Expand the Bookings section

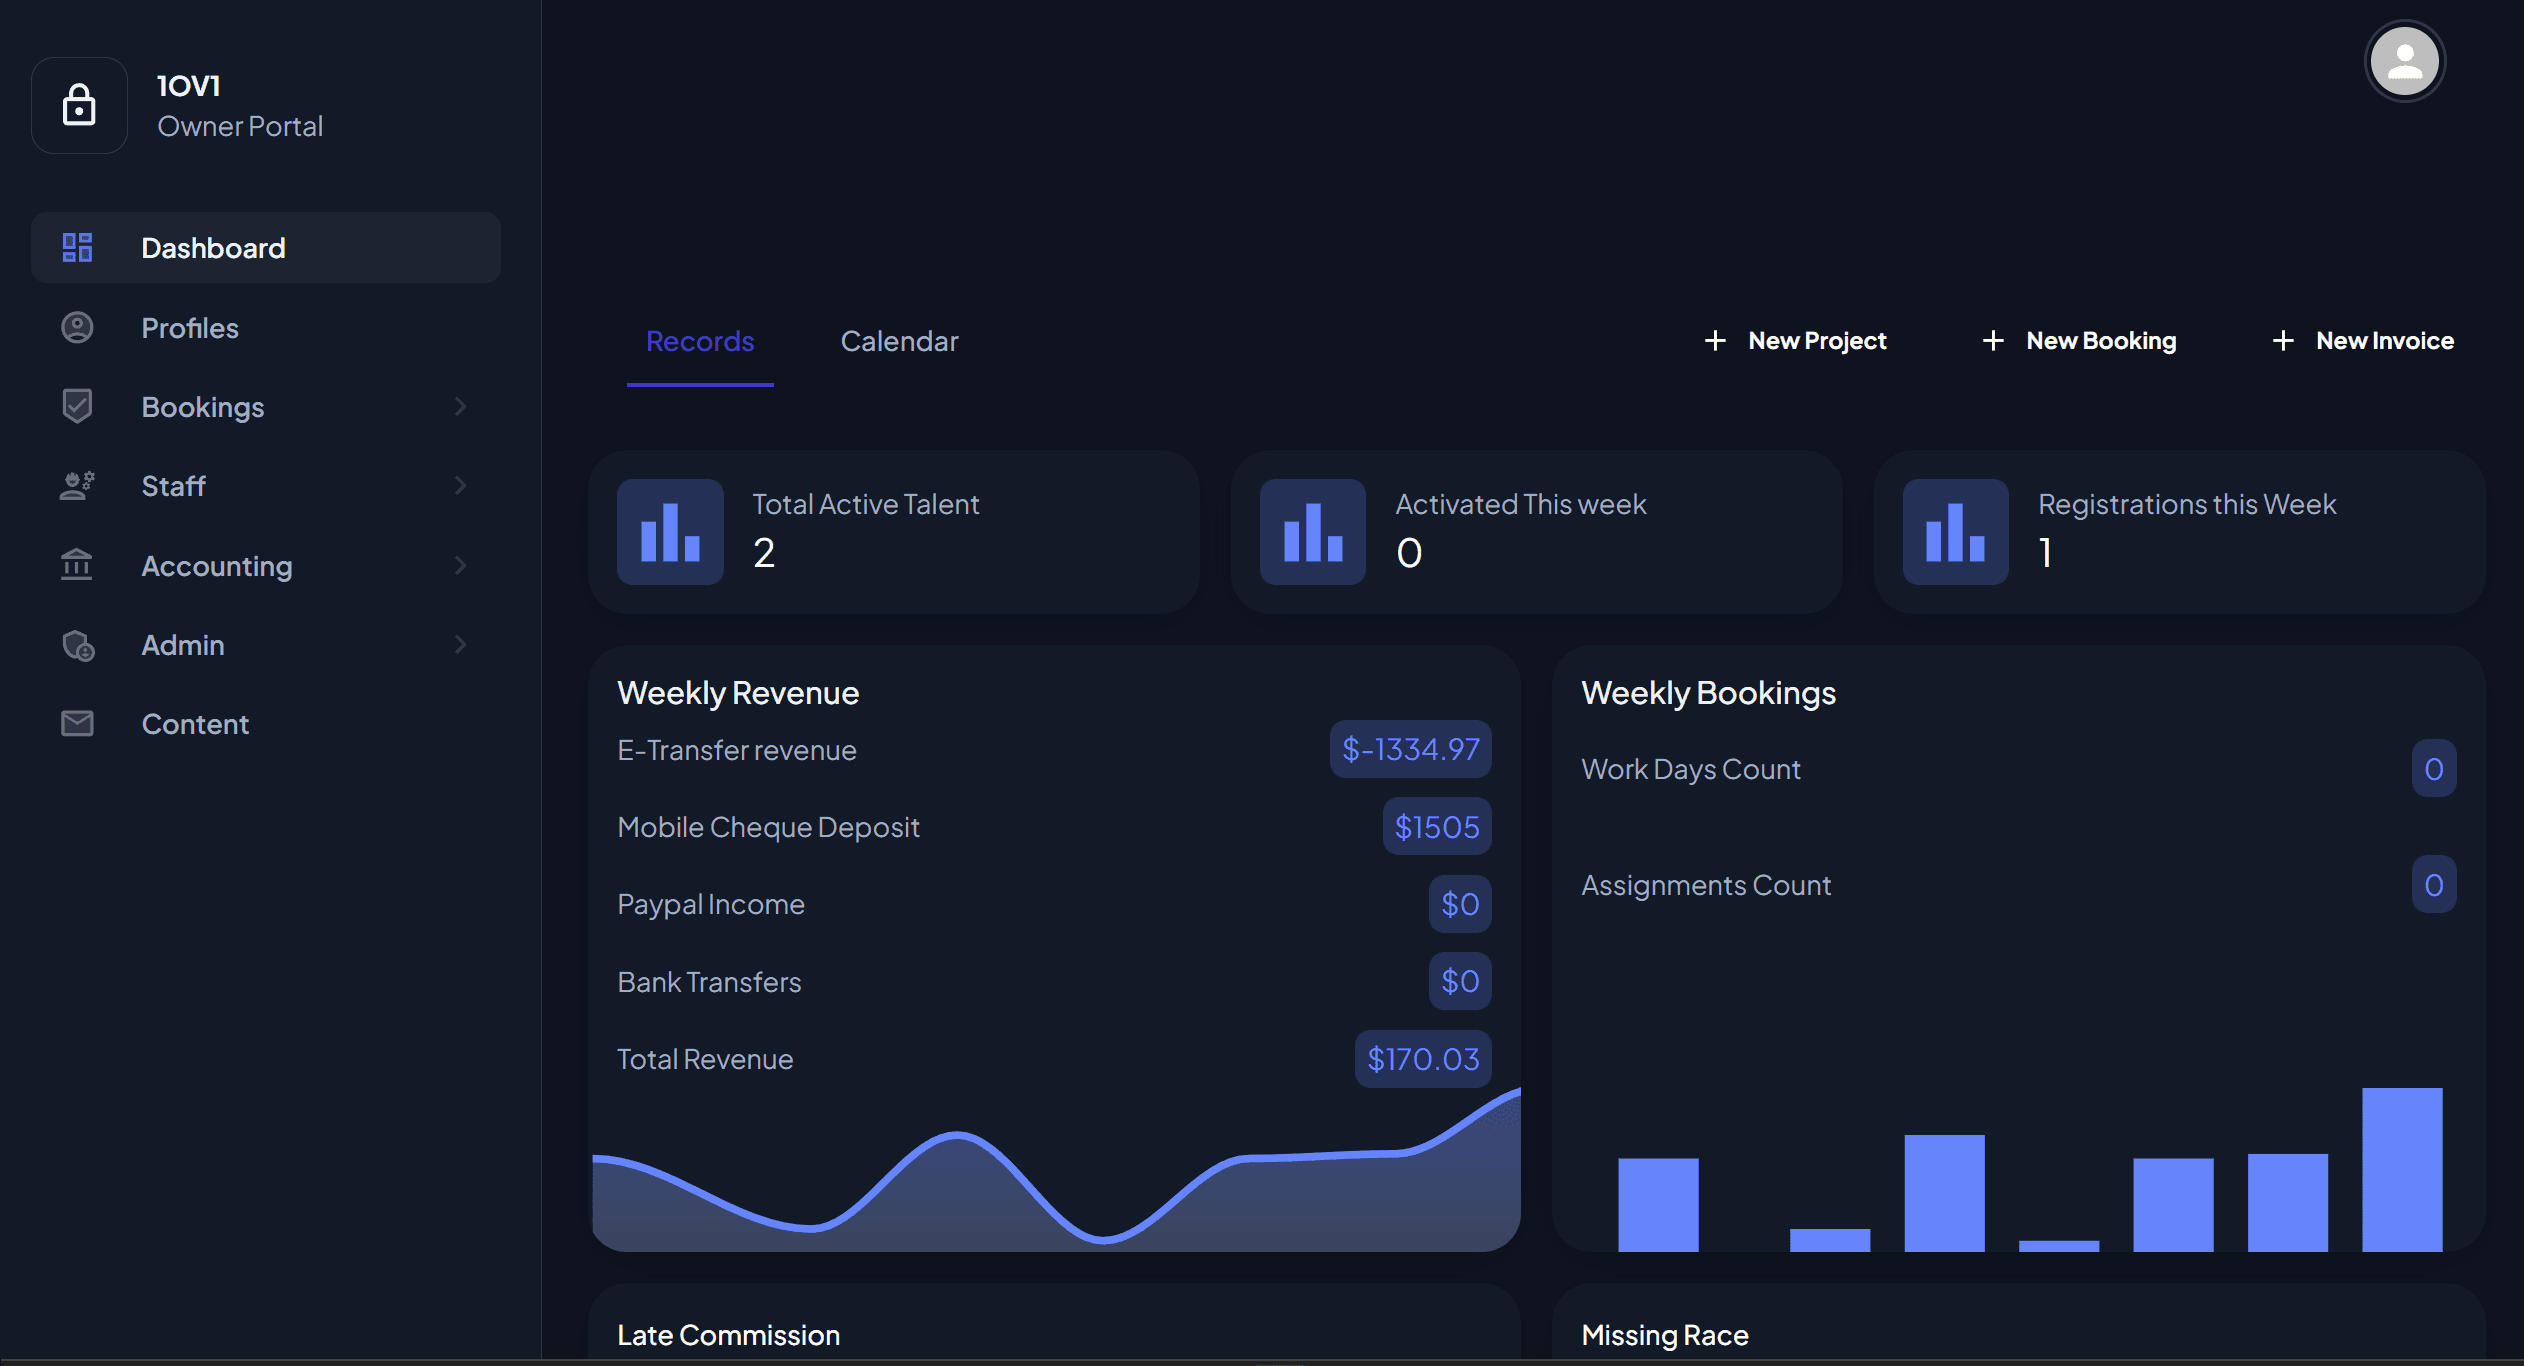[x=460, y=406]
